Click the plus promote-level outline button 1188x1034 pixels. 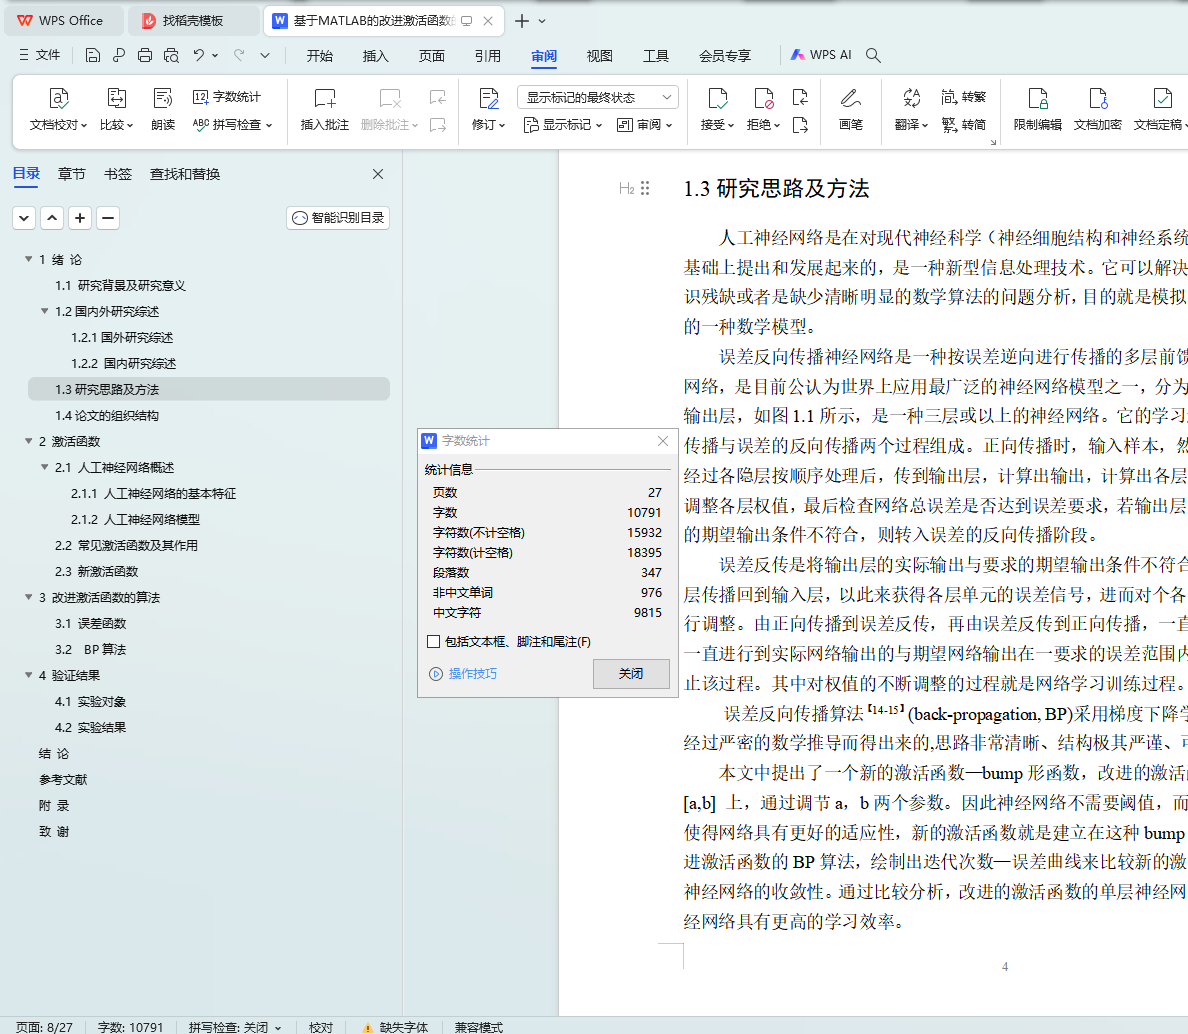click(x=80, y=218)
